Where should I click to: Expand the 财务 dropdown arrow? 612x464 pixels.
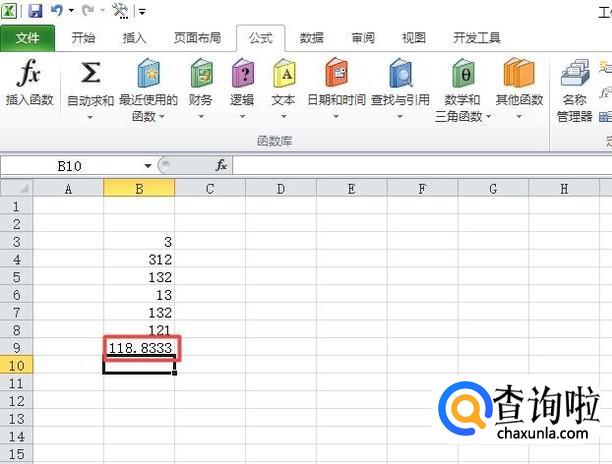(201, 116)
